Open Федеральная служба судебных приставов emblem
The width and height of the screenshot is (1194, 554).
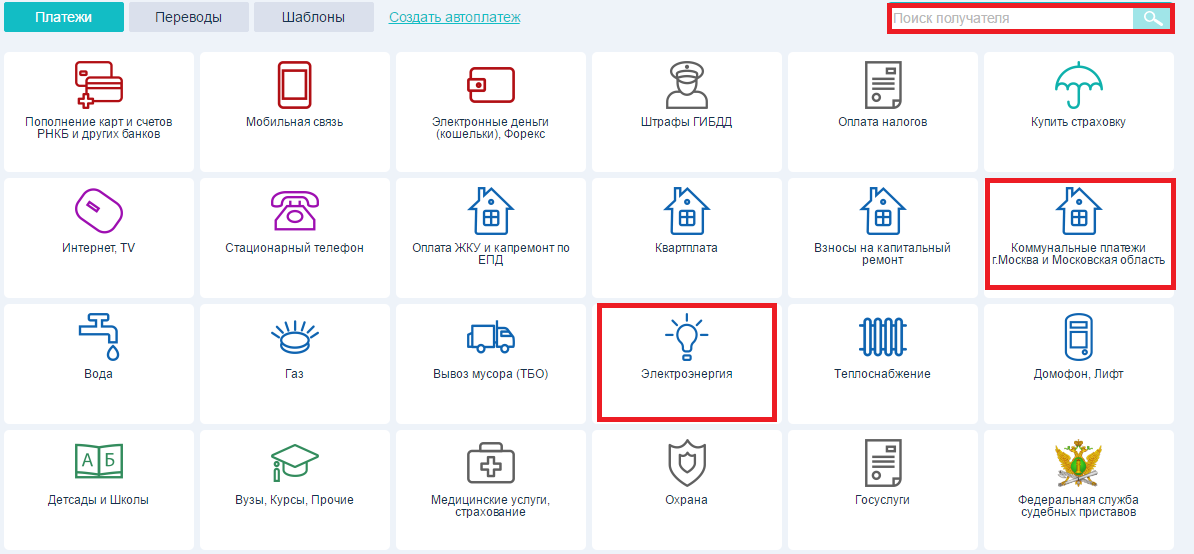(x=1078, y=463)
